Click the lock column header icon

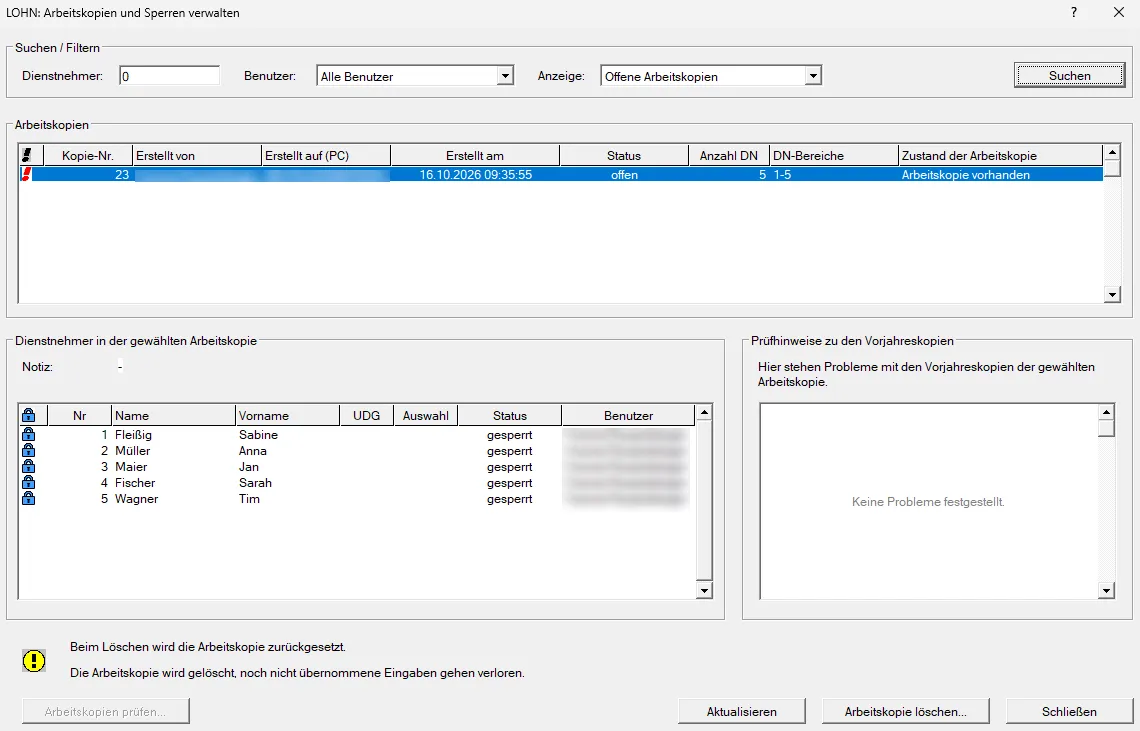point(28,415)
